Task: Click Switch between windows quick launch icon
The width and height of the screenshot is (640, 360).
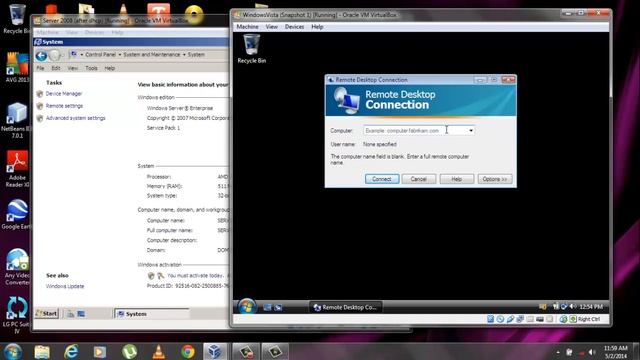Action: tap(278, 307)
